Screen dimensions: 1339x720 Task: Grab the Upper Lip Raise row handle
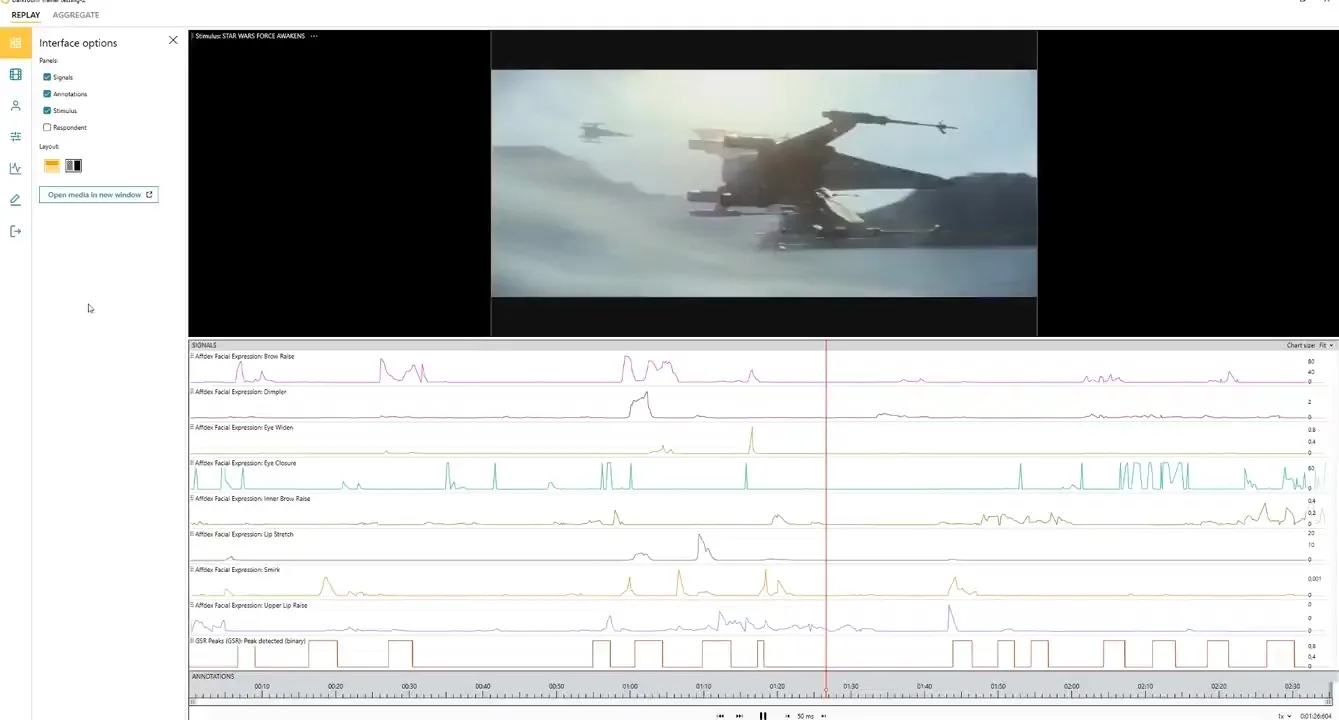(x=192, y=605)
